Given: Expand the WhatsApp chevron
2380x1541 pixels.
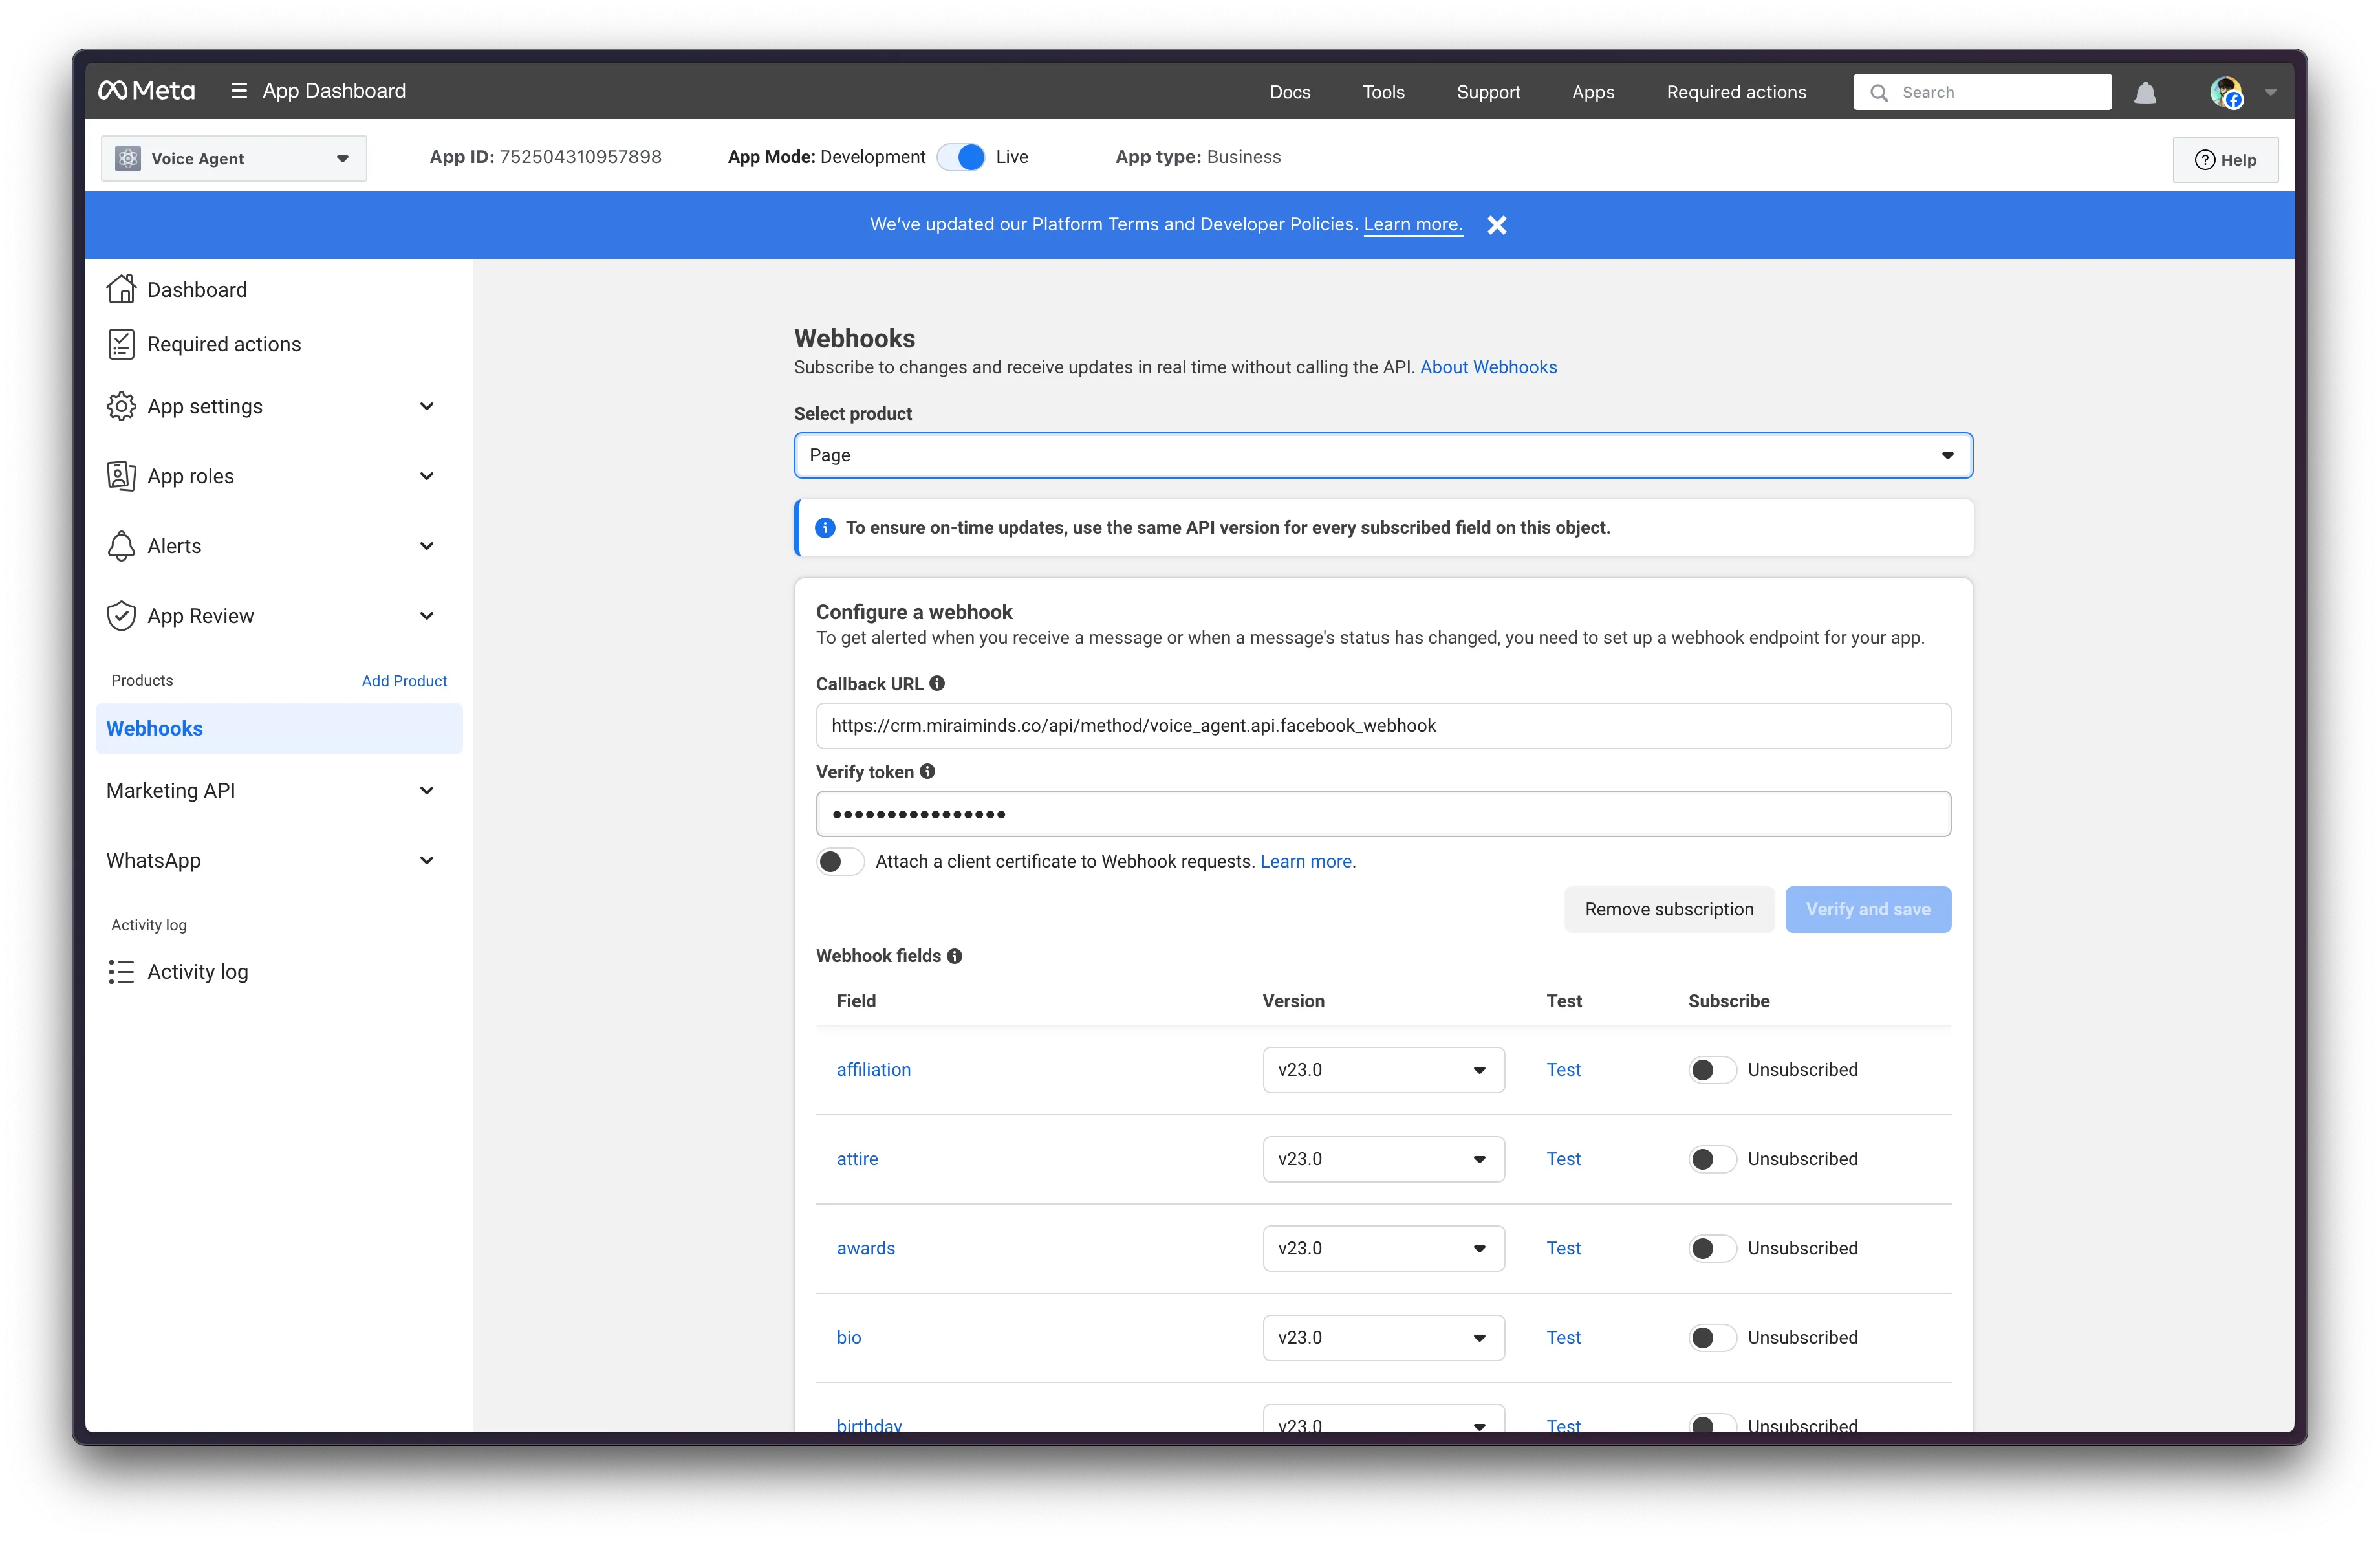Looking at the screenshot, I should (427, 861).
